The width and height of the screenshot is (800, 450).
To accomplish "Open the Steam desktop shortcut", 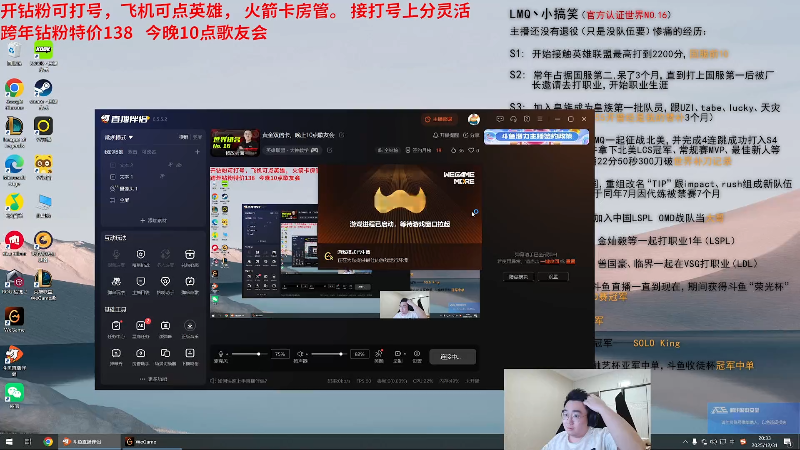I will [x=43, y=94].
